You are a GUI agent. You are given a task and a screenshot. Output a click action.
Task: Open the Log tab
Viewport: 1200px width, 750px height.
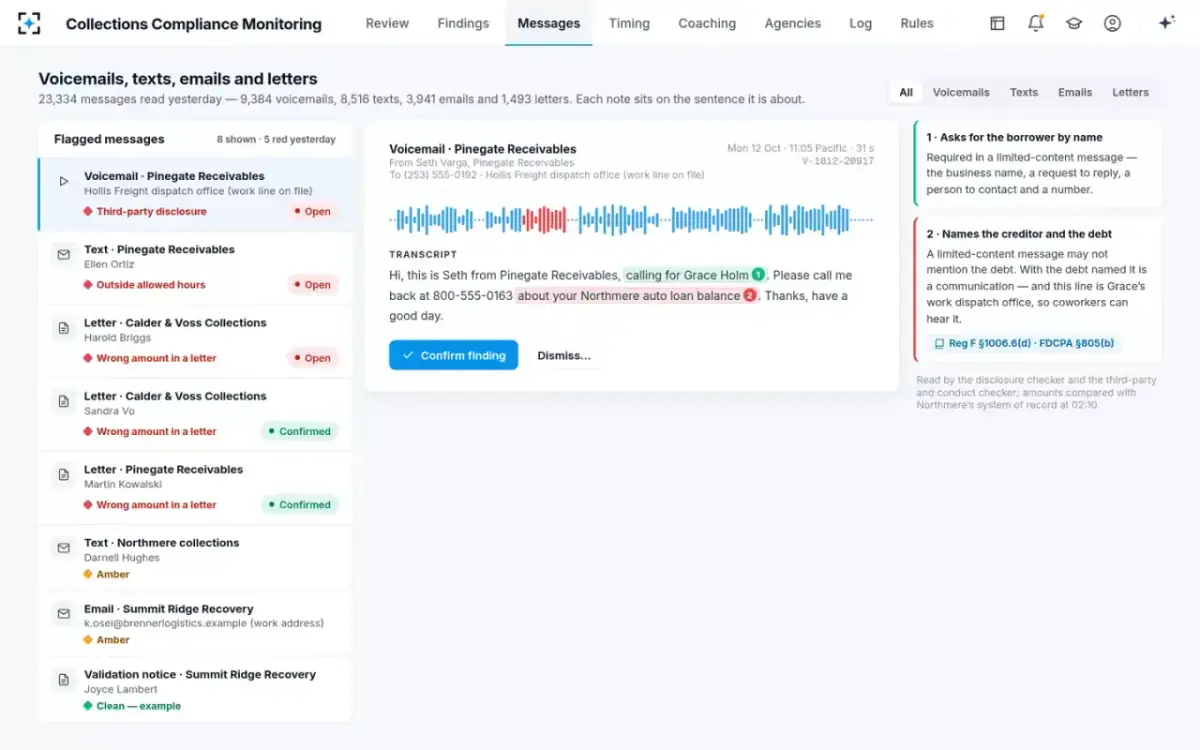(861, 23)
